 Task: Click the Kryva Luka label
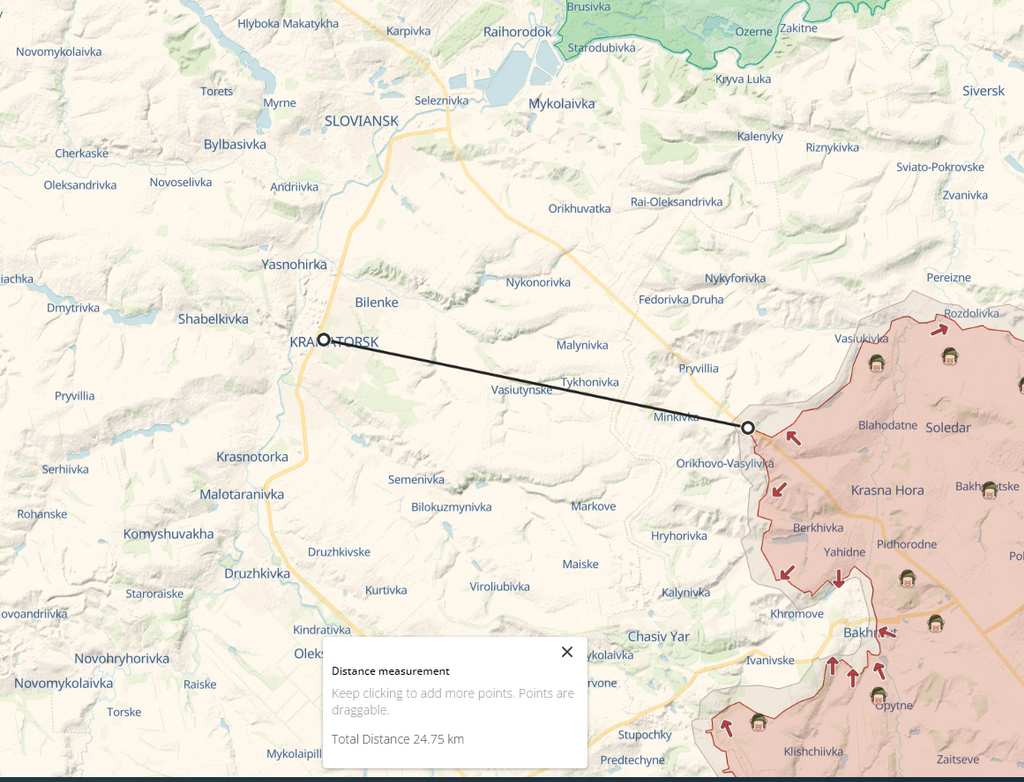point(743,79)
